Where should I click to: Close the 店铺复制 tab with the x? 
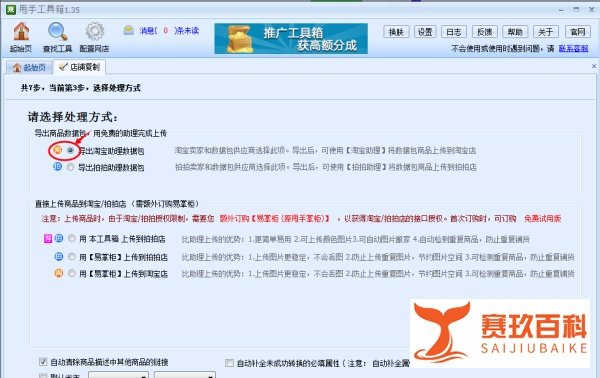click(x=594, y=66)
